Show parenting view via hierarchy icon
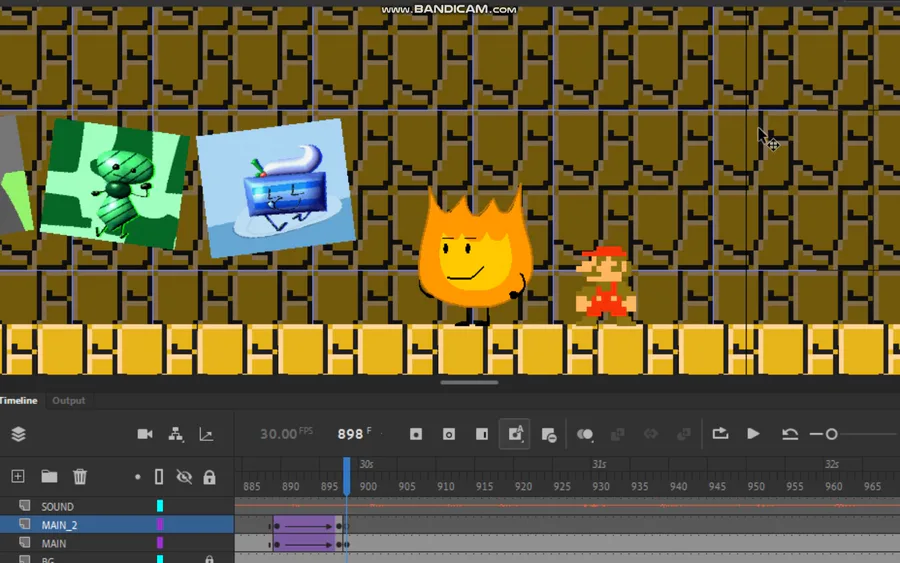900x563 pixels. [x=176, y=434]
